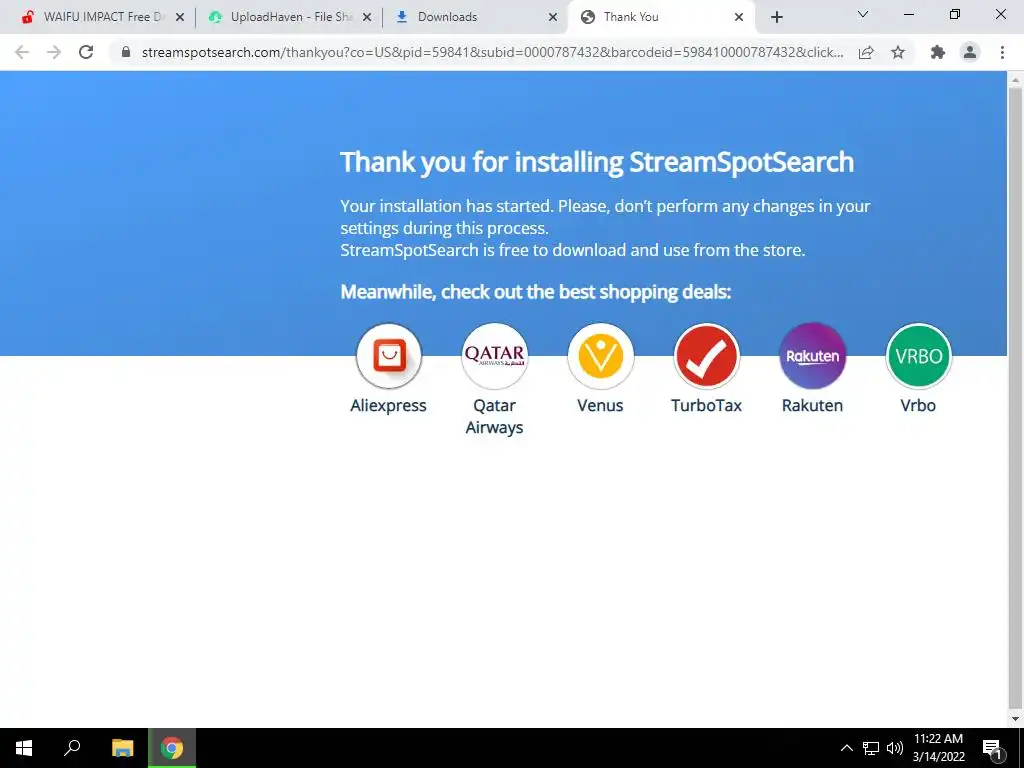The width and height of the screenshot is (1024, 768).
Task: Open the Qatar Airways deal icon
Action: (494, 356)
